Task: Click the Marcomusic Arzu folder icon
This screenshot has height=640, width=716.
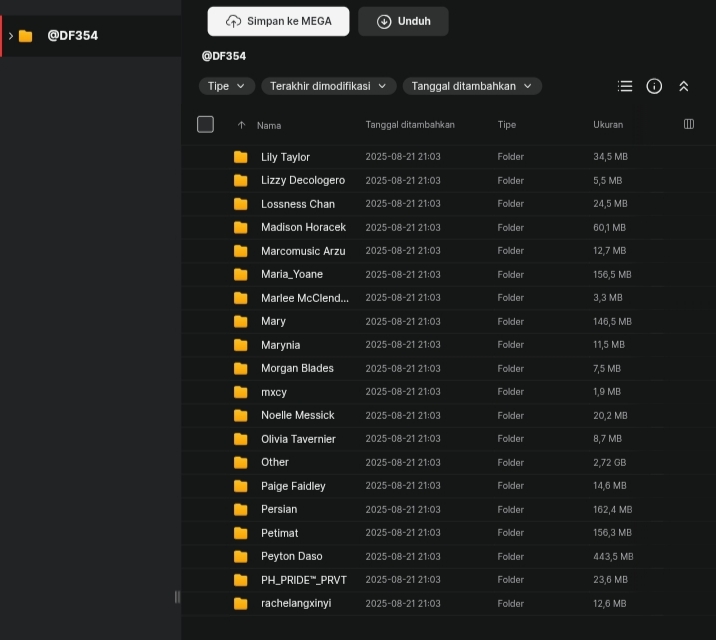Action: click(241, 251)
